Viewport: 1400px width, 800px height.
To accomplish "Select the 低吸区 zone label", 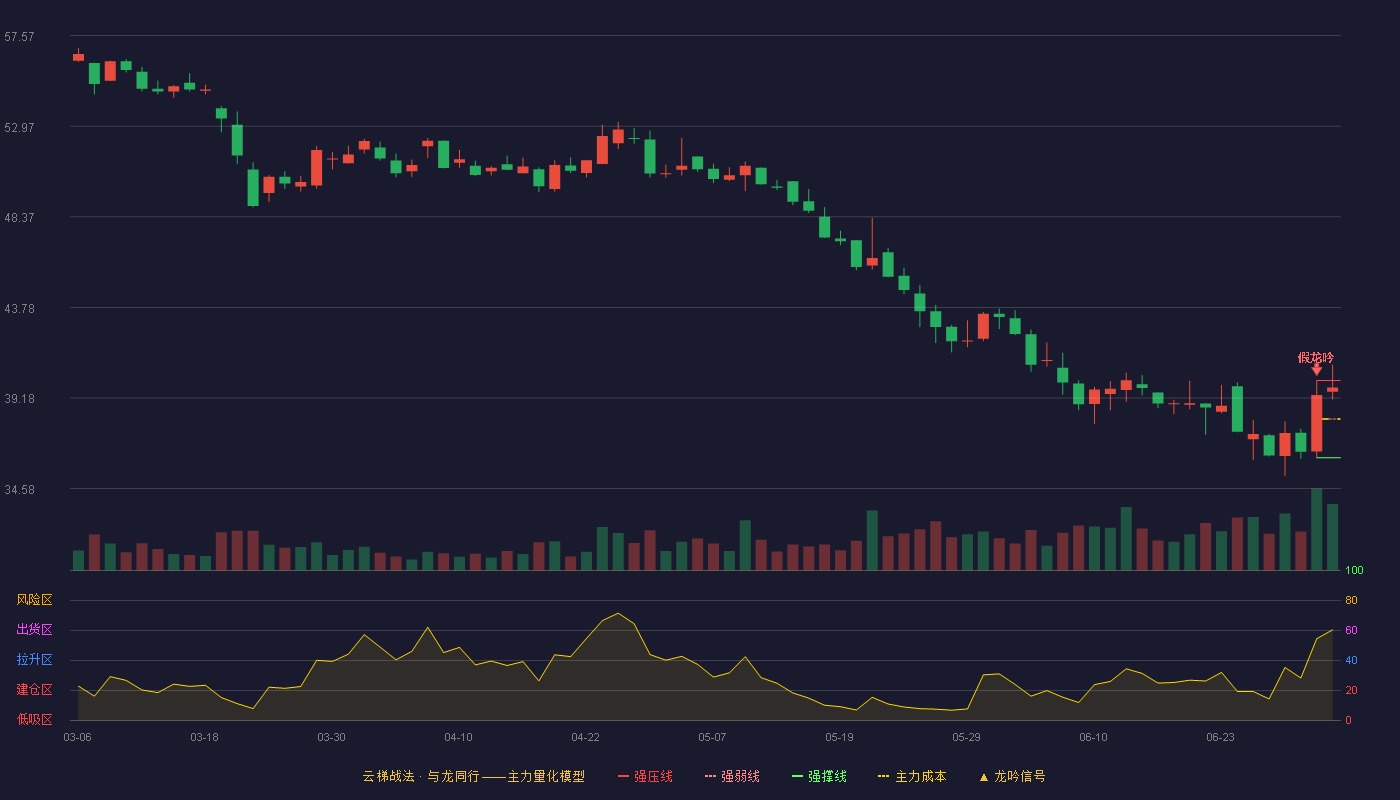I will pos(34,719).
